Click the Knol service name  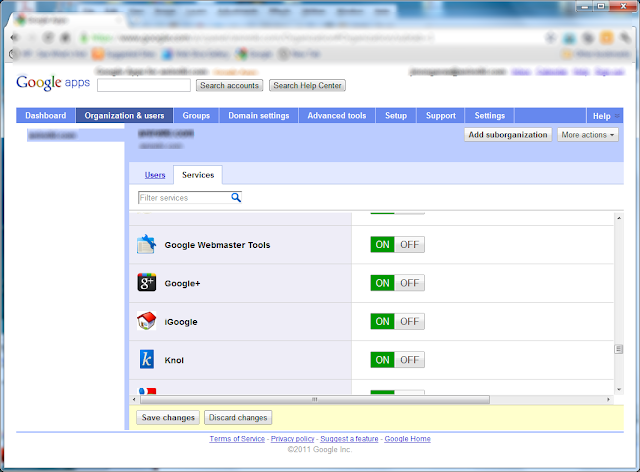(174, 360)
